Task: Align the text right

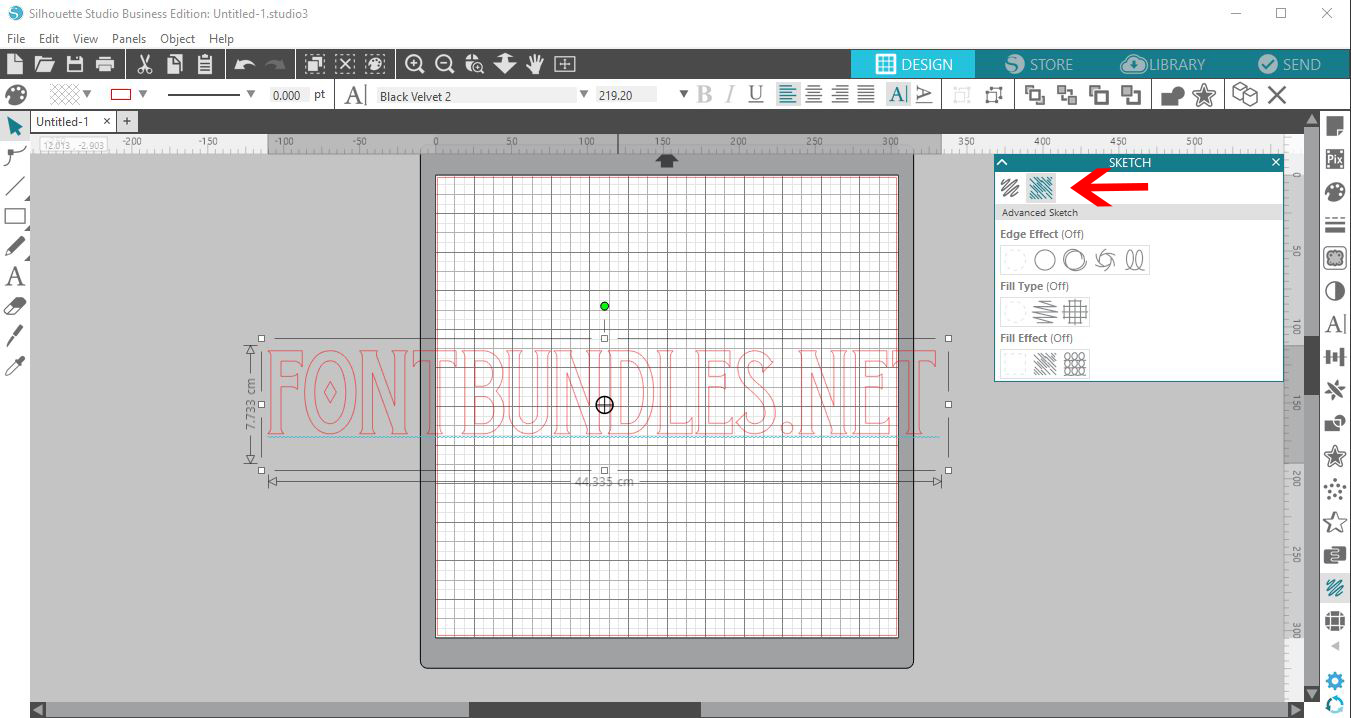Action: coord(840,95)
